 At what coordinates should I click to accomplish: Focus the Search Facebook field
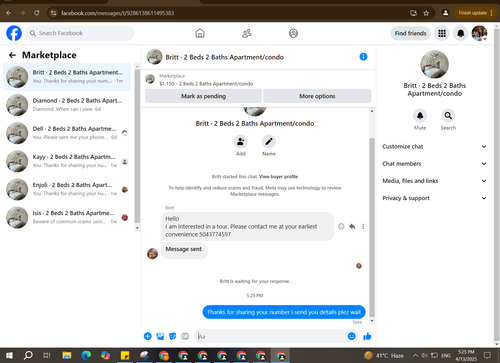80,33
